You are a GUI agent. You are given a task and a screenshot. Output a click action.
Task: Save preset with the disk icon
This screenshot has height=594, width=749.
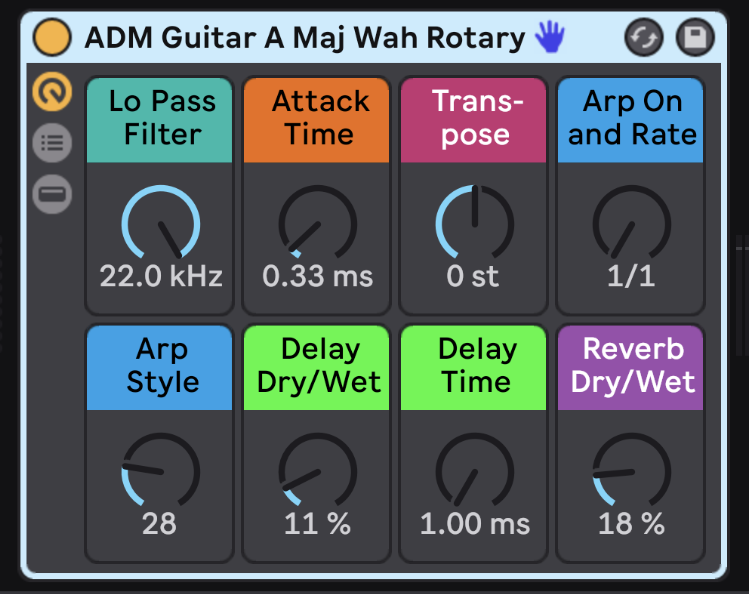[695, 37]
